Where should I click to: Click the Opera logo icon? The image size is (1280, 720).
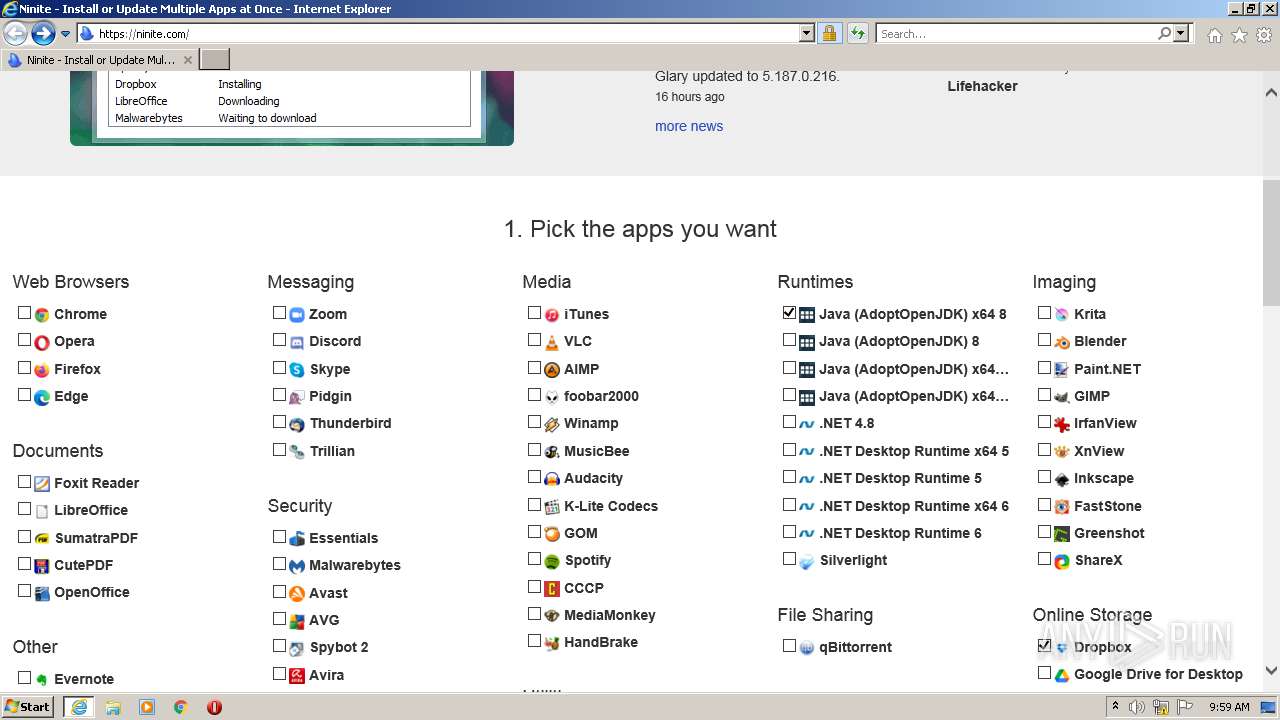point(42,342)
